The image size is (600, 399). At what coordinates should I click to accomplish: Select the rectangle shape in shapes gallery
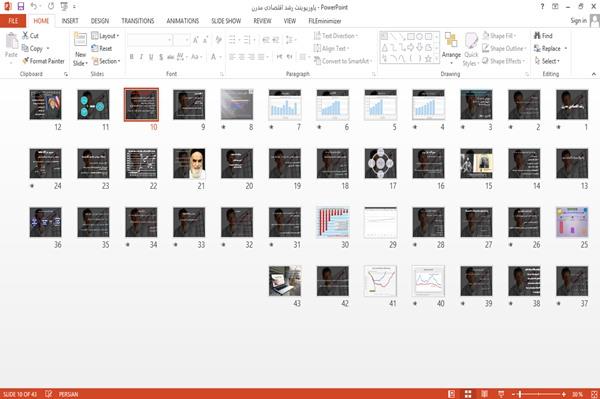coord(411,36)
